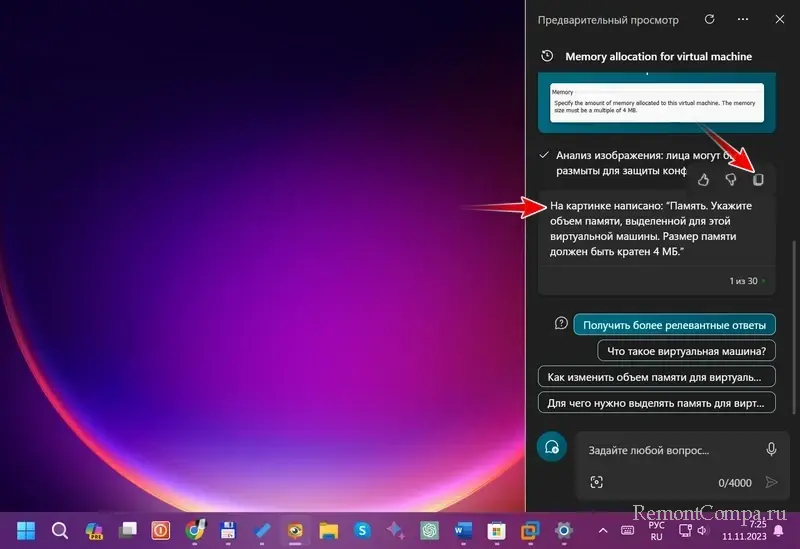Open the notification bell in taskbar
Viewport: 800px width, 549px height.
(779, 530)
